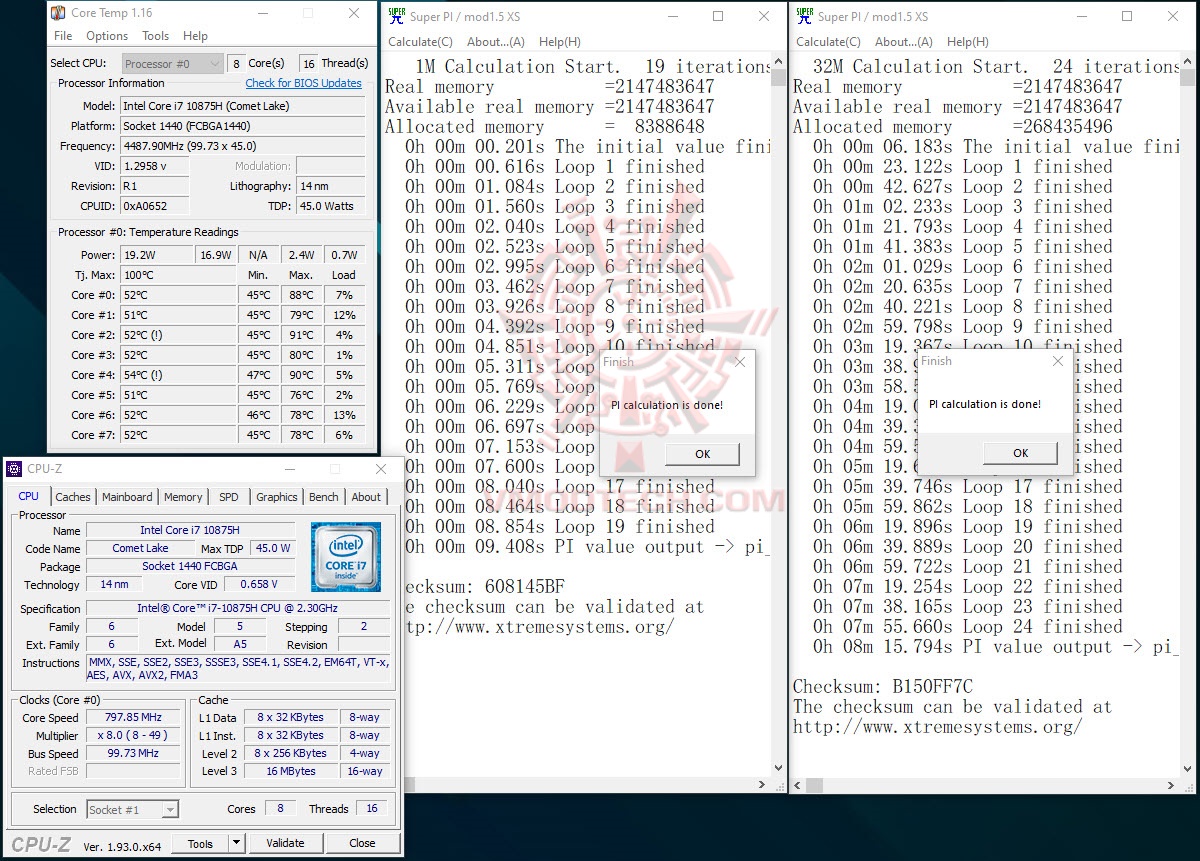This screenshot has width=1200, height=861.
Task: Click the Check for BIOS Updates link
Action: click(x=304, y=83)
